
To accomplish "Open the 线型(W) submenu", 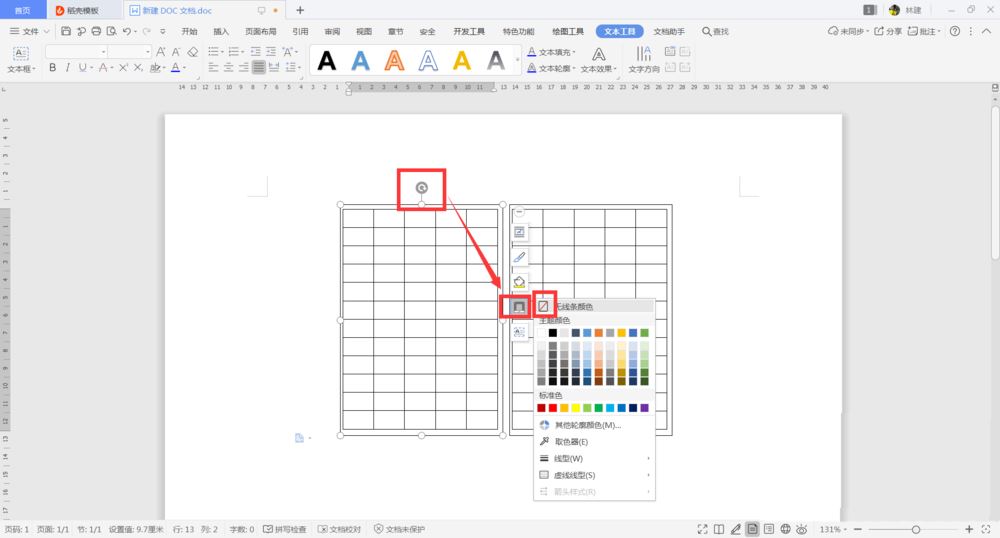I will 594,458.
